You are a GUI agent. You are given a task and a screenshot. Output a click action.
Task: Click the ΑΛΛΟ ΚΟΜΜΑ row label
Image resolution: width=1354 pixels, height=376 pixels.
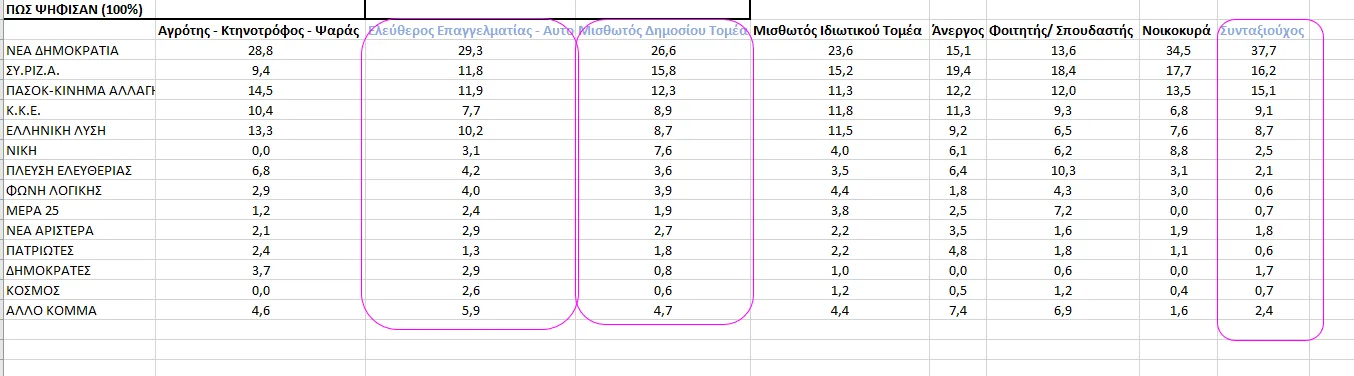pos(78,310)
